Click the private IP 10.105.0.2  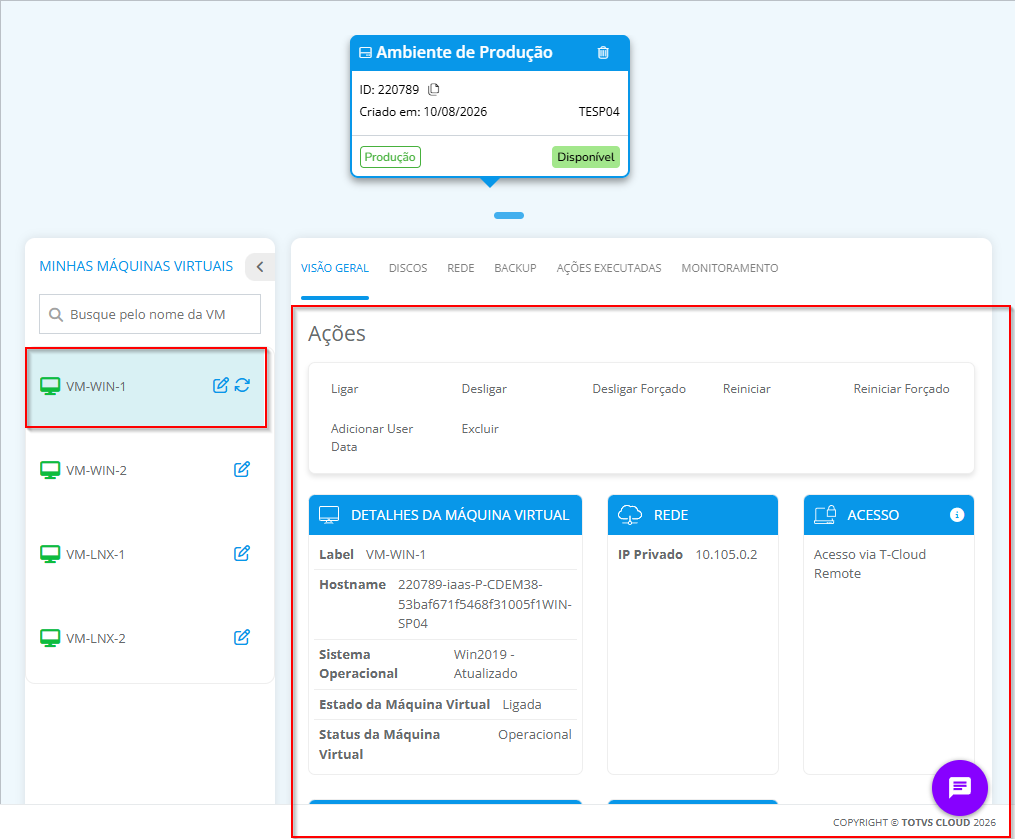[x=726, y=555]
